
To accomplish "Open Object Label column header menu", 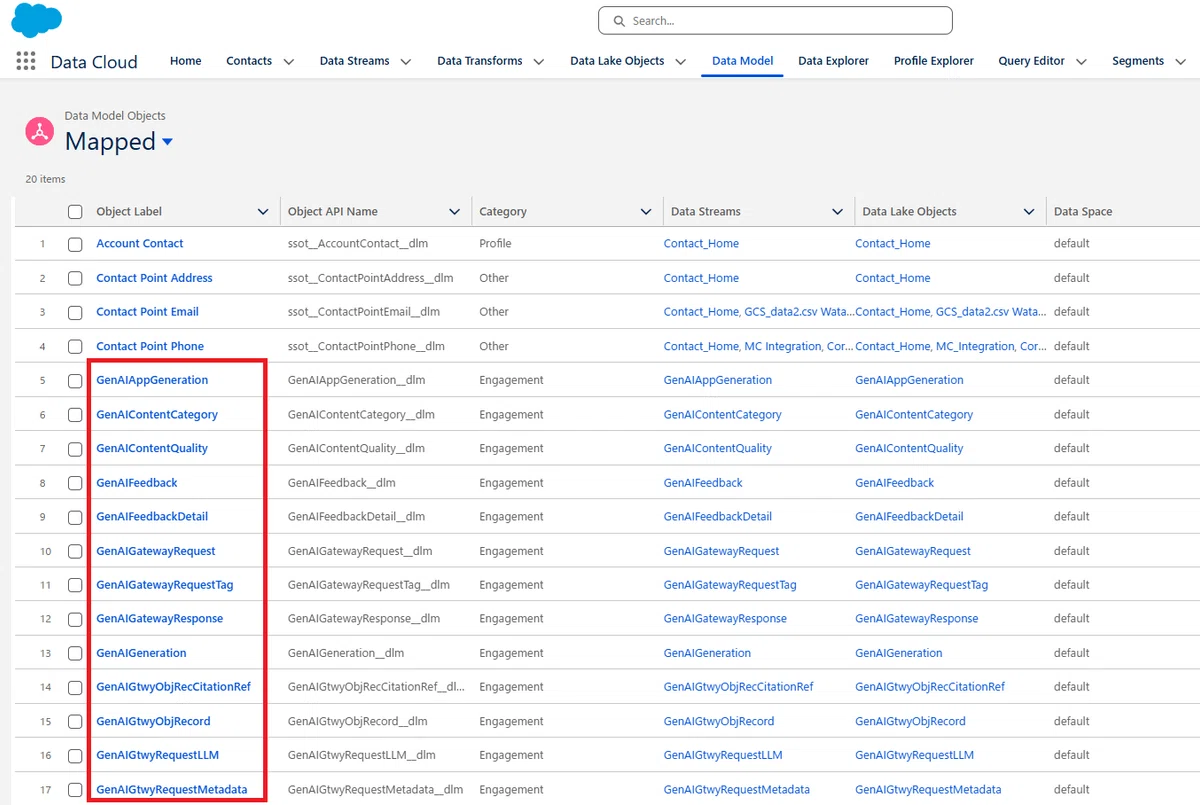I will 263,212.
